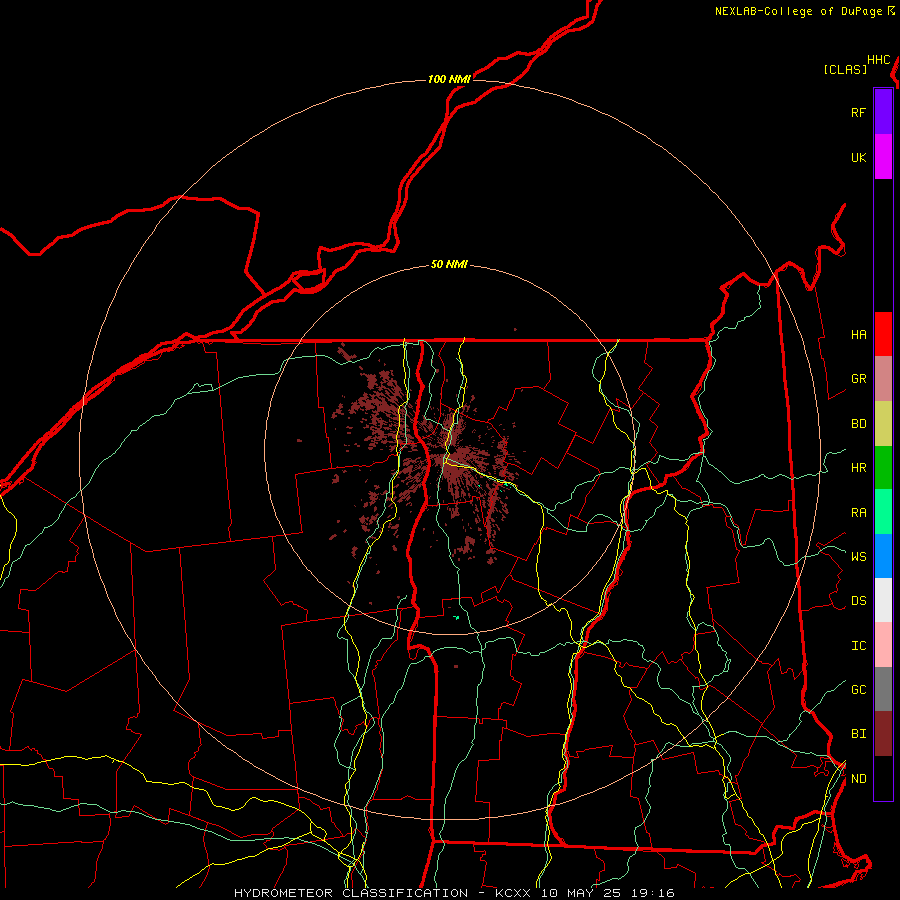
Task: Click the GR legend label
Action: click(859, 379)
